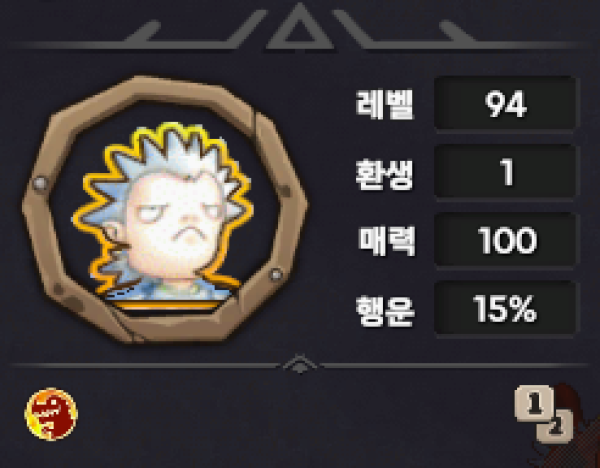Select the 매력 label

(x=386, y=241)
